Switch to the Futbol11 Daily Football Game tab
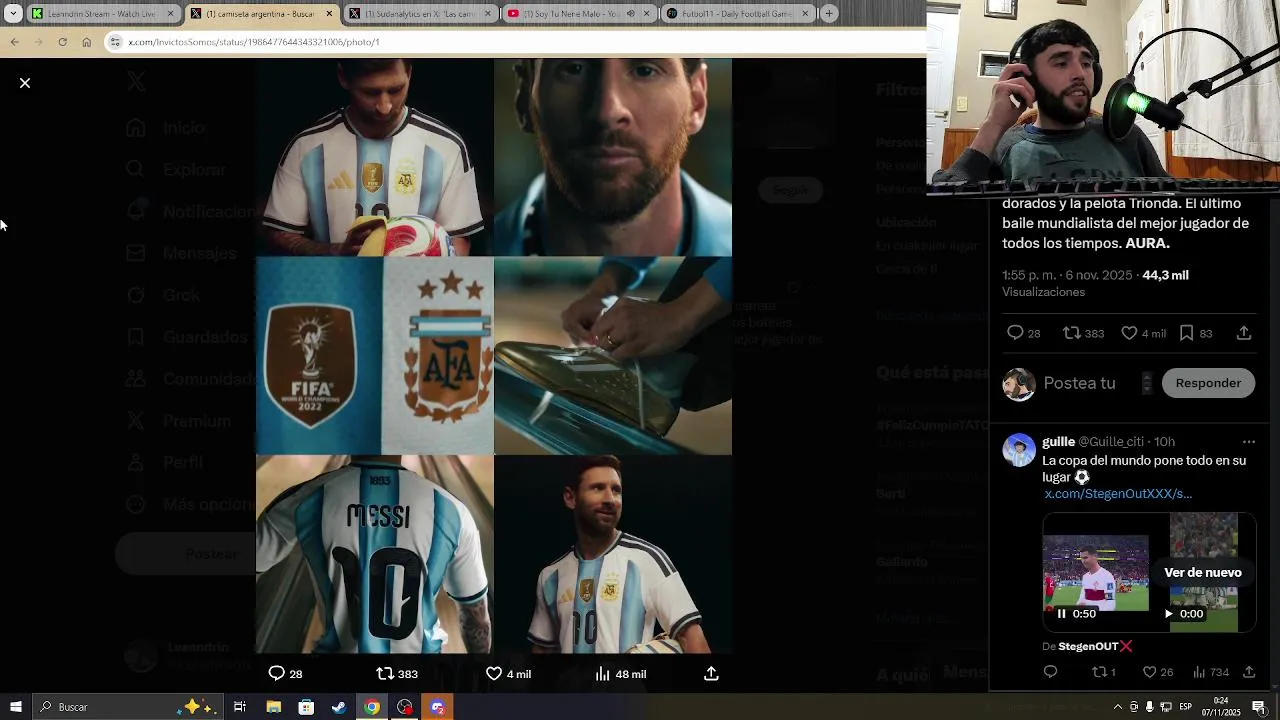1280x720 pixels. coord(737,14)
